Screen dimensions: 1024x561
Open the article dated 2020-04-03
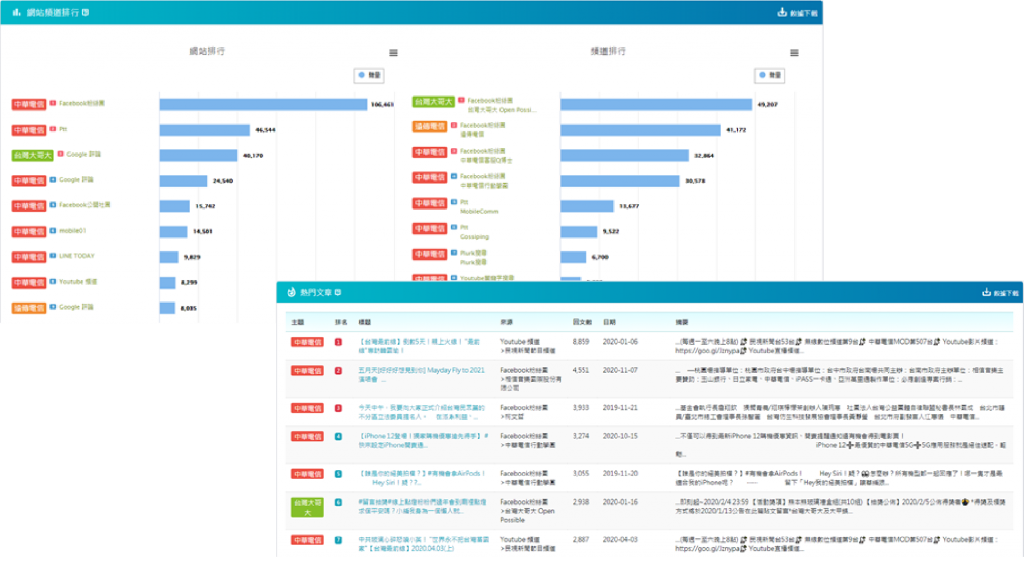423,544
